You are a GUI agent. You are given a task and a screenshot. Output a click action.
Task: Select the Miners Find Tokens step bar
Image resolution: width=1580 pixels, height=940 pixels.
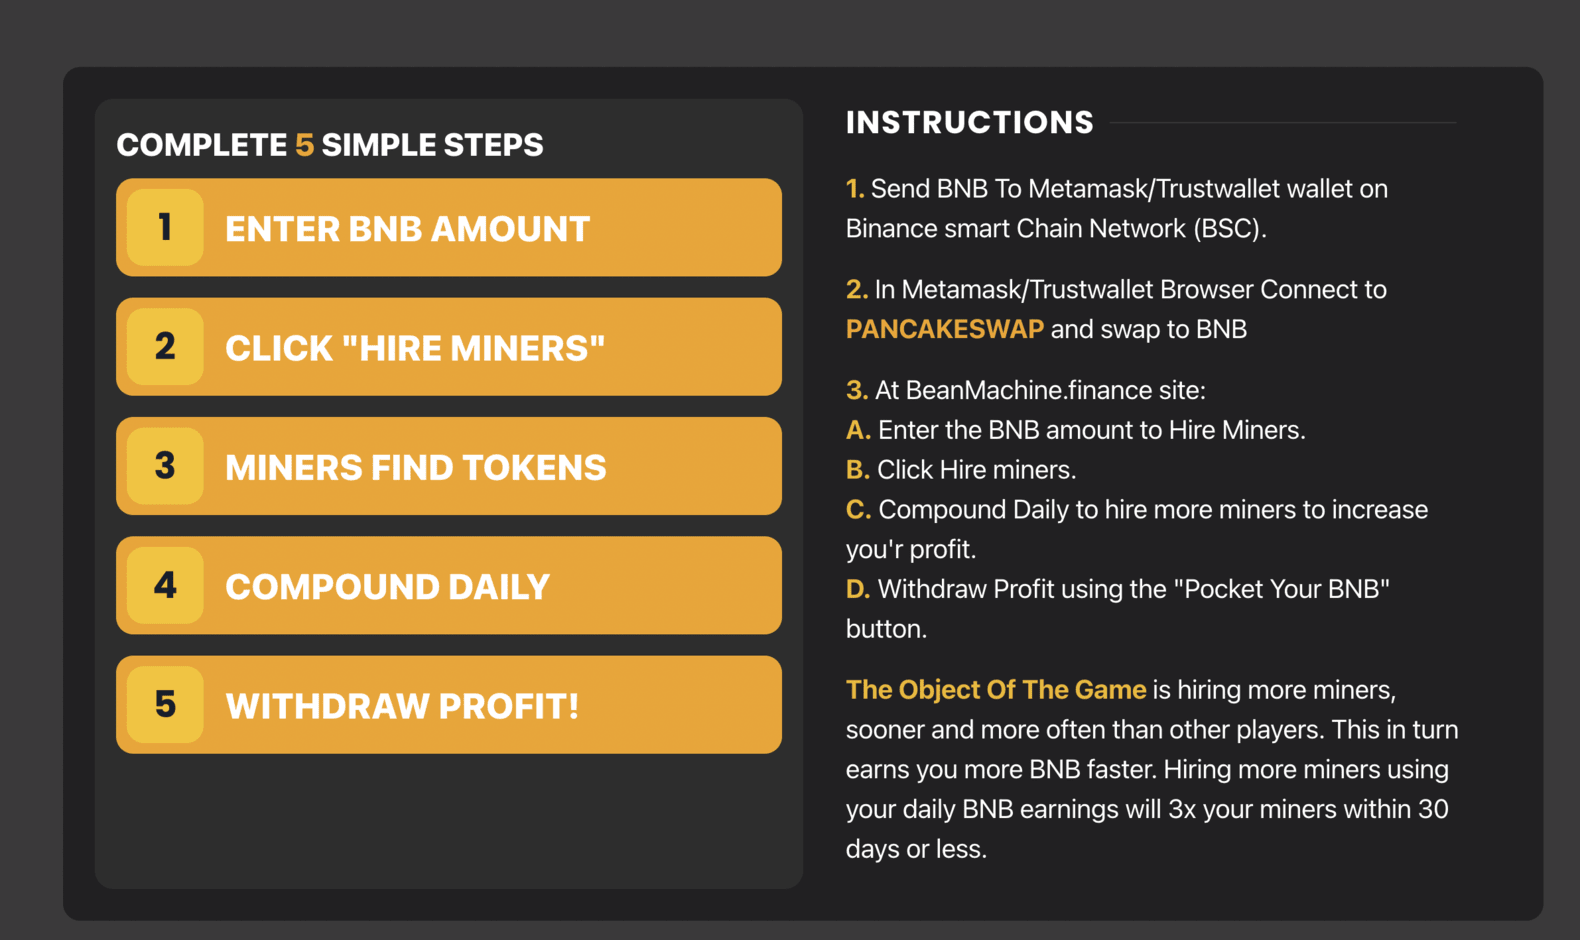[x=449, y=466]
